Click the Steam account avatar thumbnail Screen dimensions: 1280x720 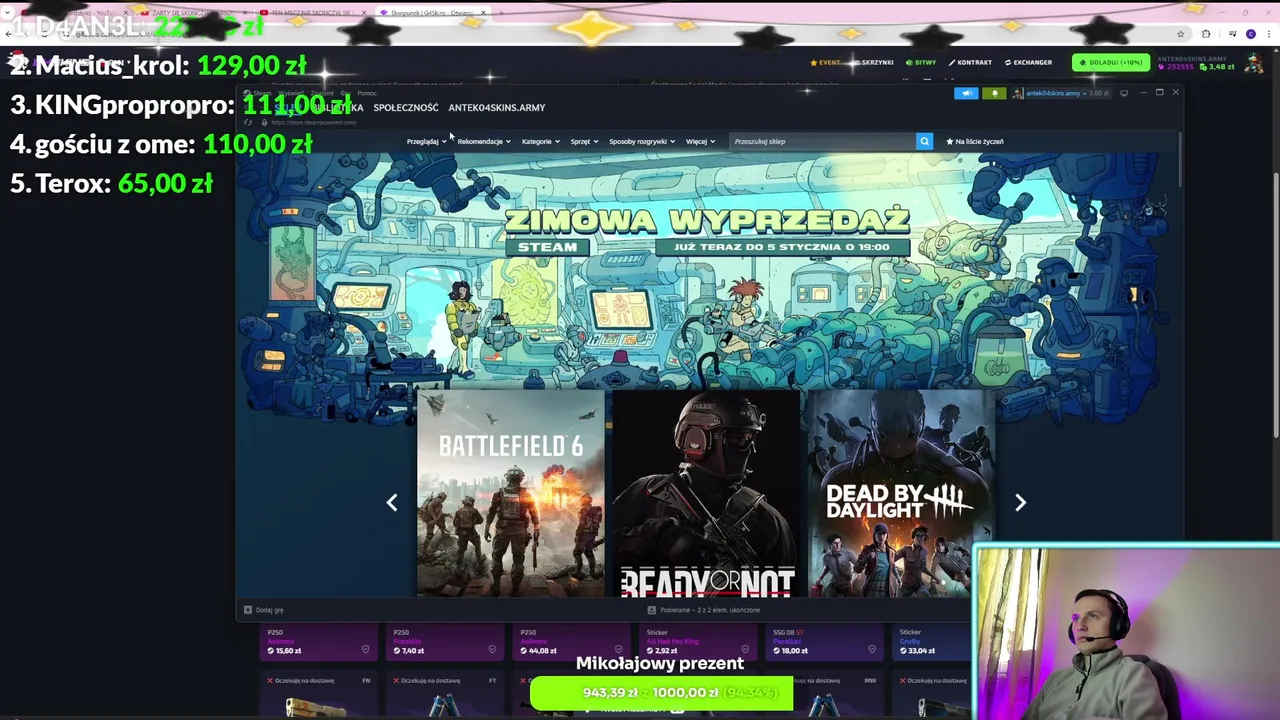(1018, 93)
